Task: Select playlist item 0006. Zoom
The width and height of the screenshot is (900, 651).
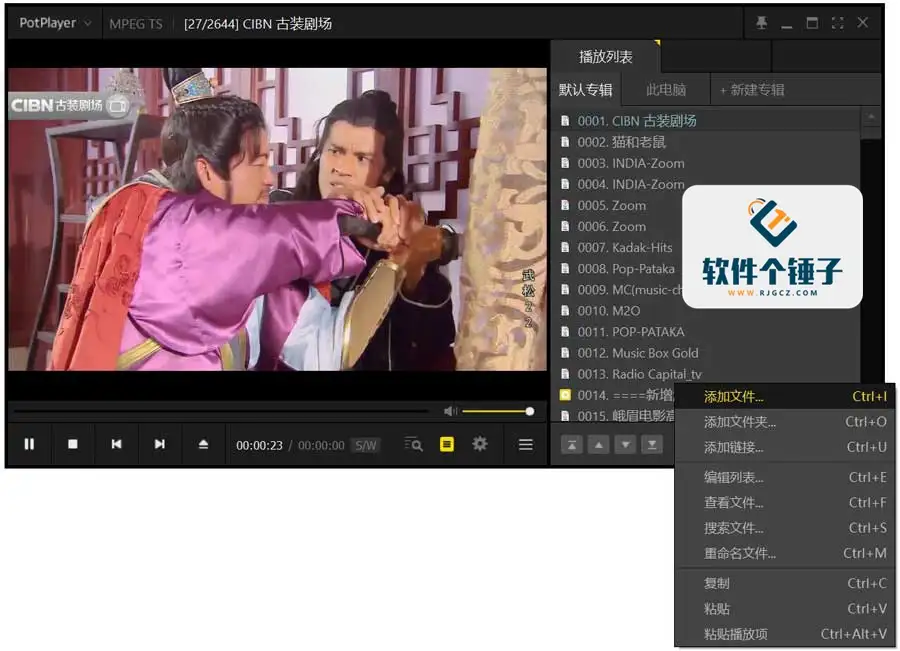Action: 618,226
